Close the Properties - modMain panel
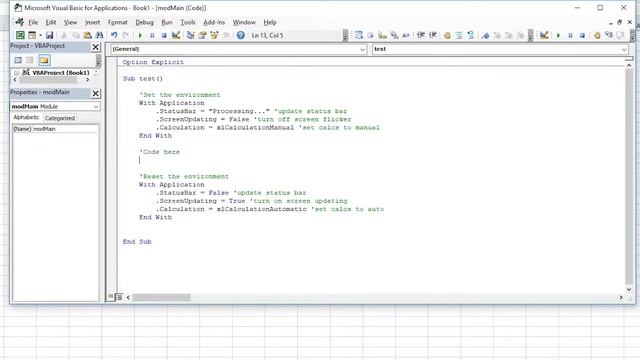The image size is (640, 360). [96, 93]
